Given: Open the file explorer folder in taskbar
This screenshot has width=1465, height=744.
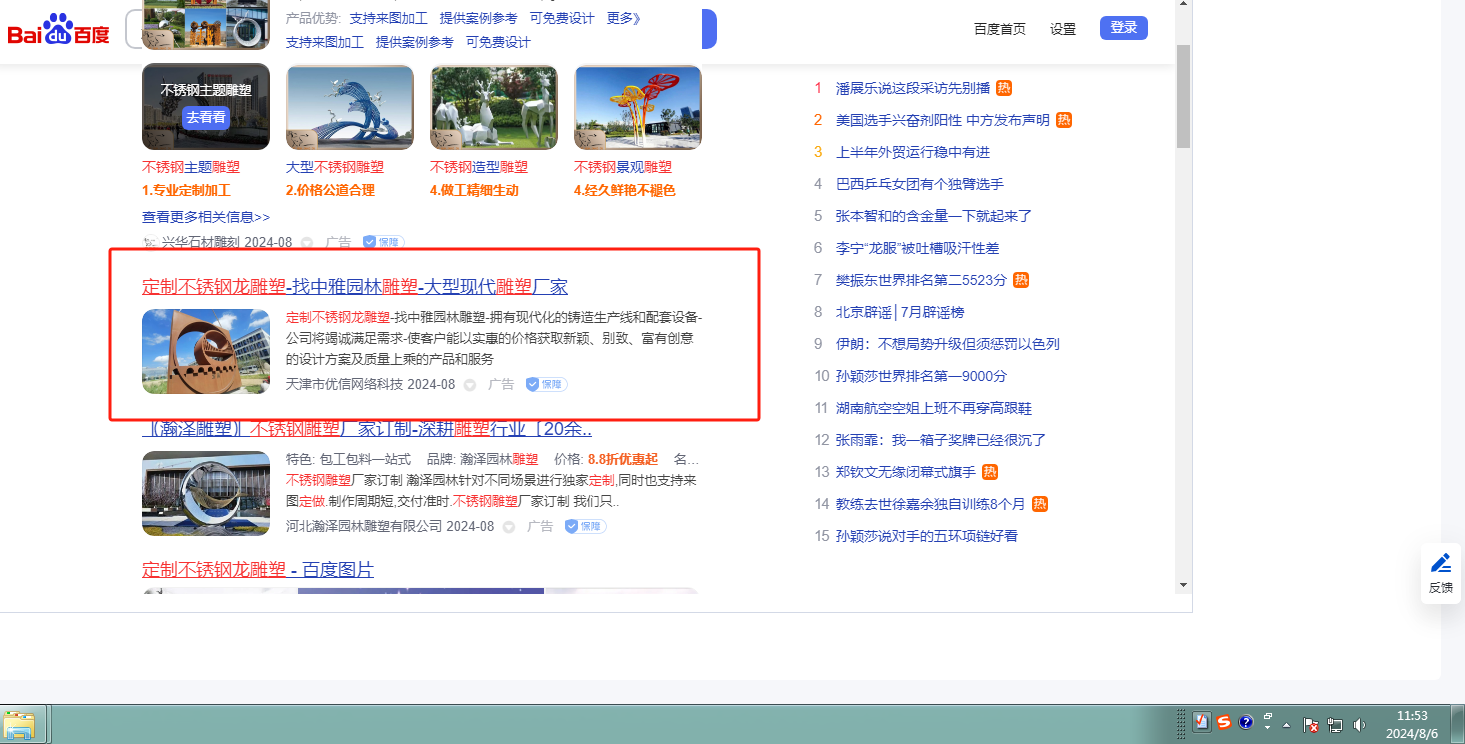Looking at the screenshot, I should (x=20, y=724).
